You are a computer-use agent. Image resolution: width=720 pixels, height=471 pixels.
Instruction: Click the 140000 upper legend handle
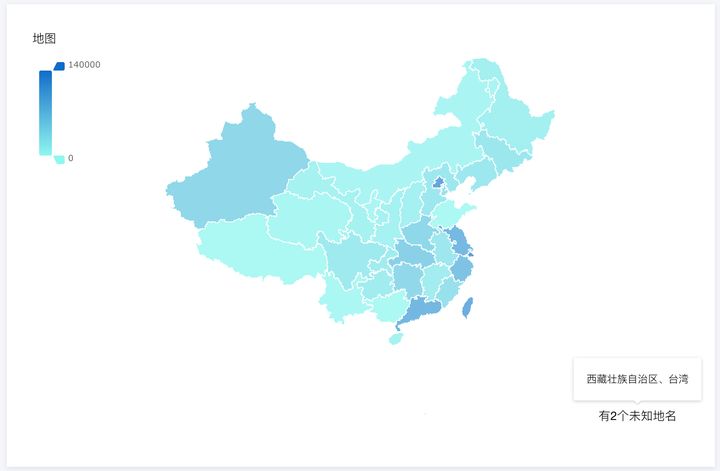coord(59,66)
